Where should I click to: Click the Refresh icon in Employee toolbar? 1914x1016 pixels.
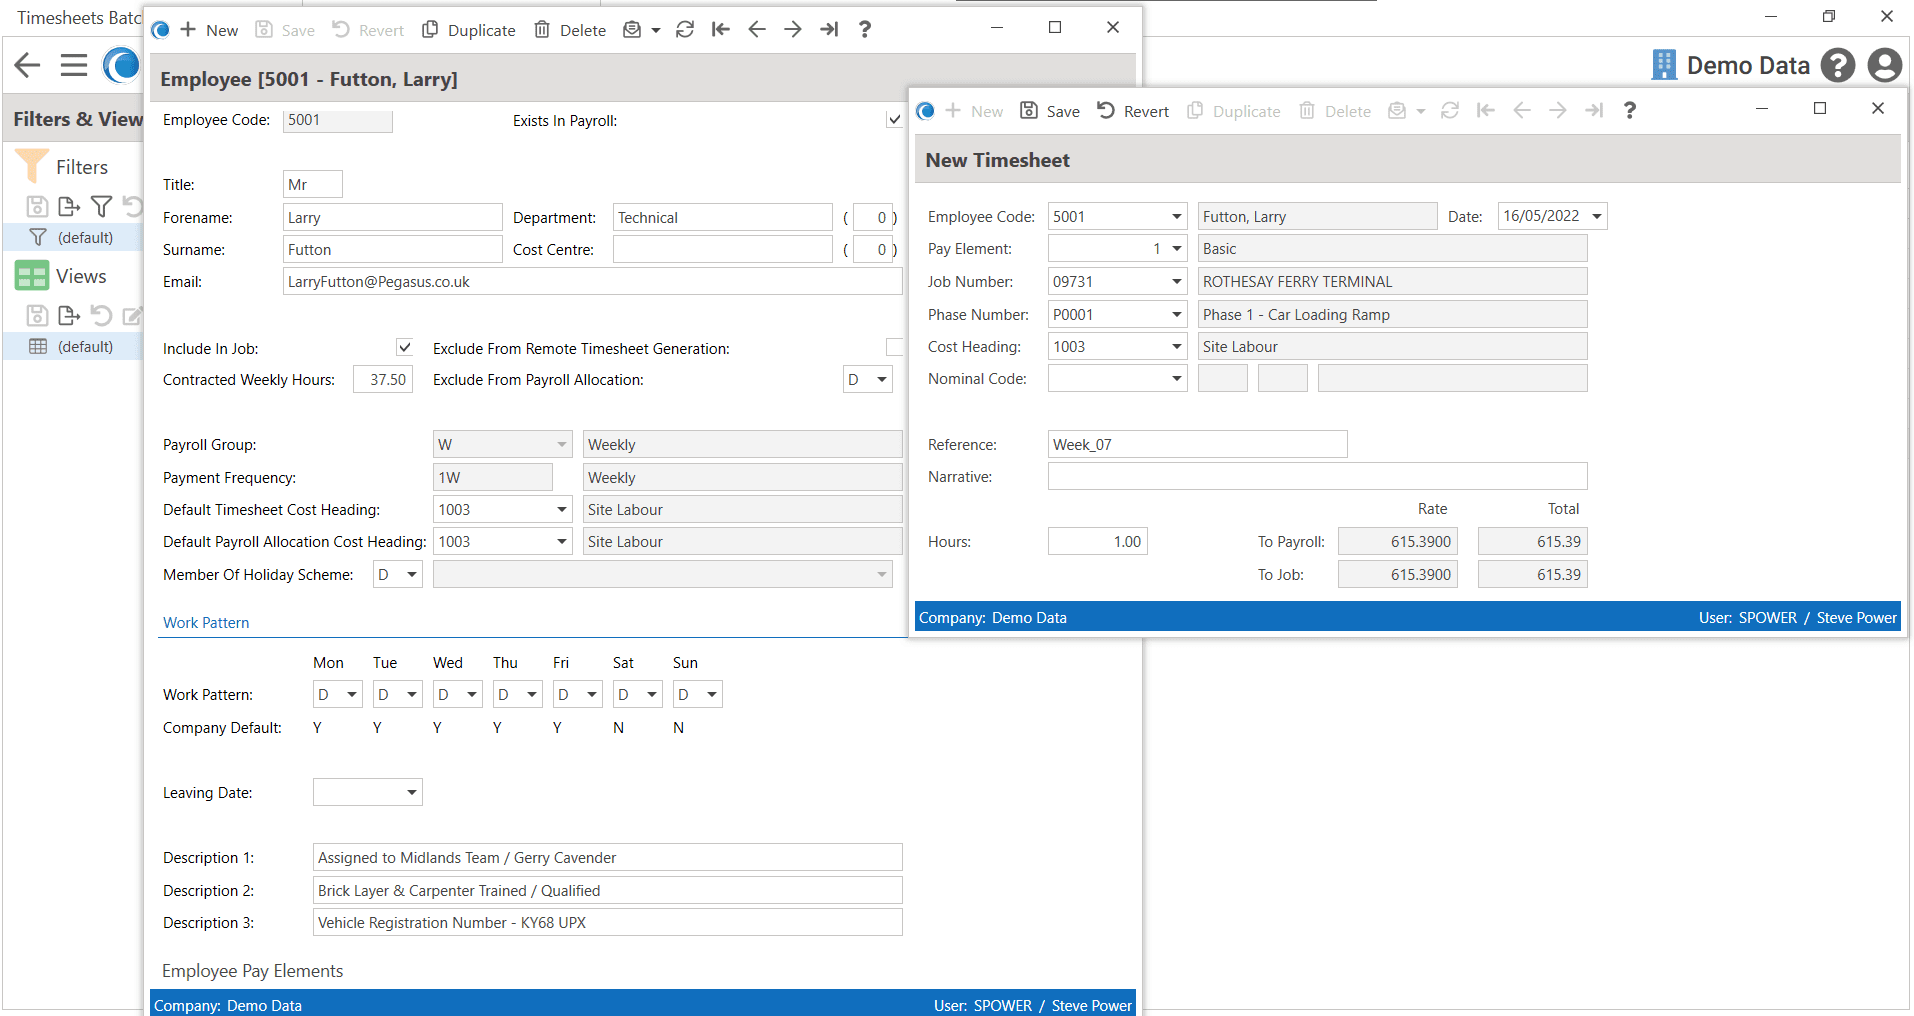point(685,30)
